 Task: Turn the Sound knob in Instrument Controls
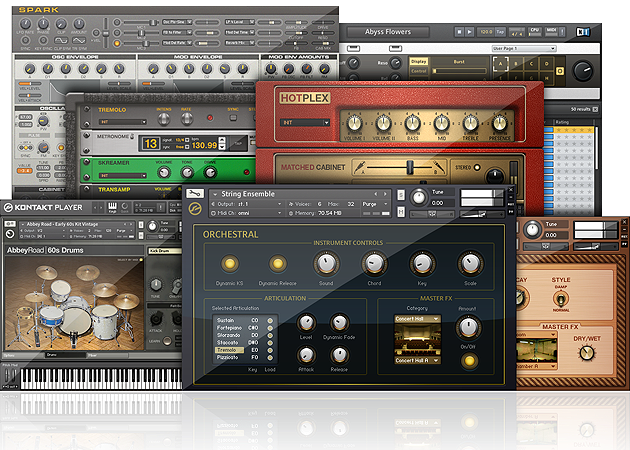[x=325, y=263]
